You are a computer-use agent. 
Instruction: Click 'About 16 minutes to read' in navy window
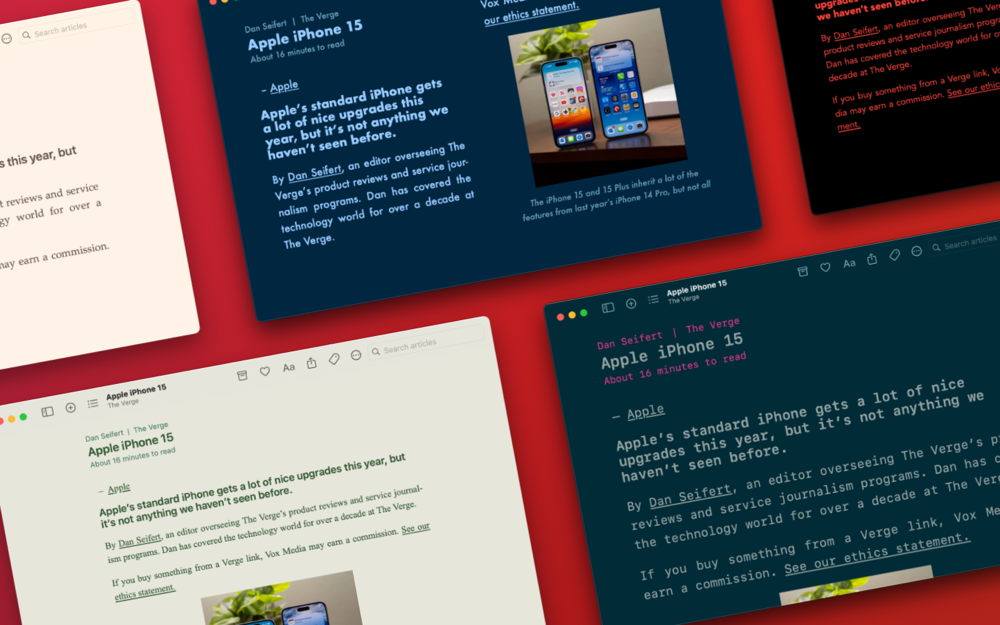(x=297, y=51)
